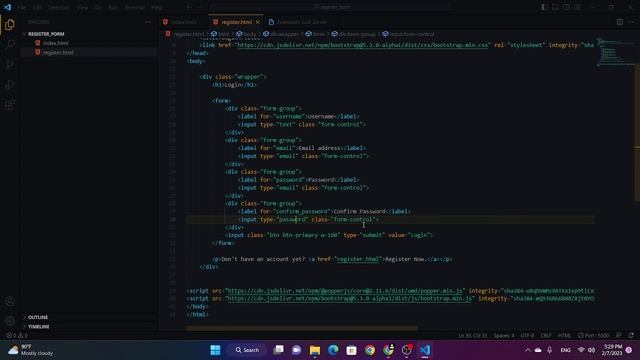Open Microsoft Edge from the taskbar
The width and height of the screenshot is (640, 360).
[x=333, y=350]
